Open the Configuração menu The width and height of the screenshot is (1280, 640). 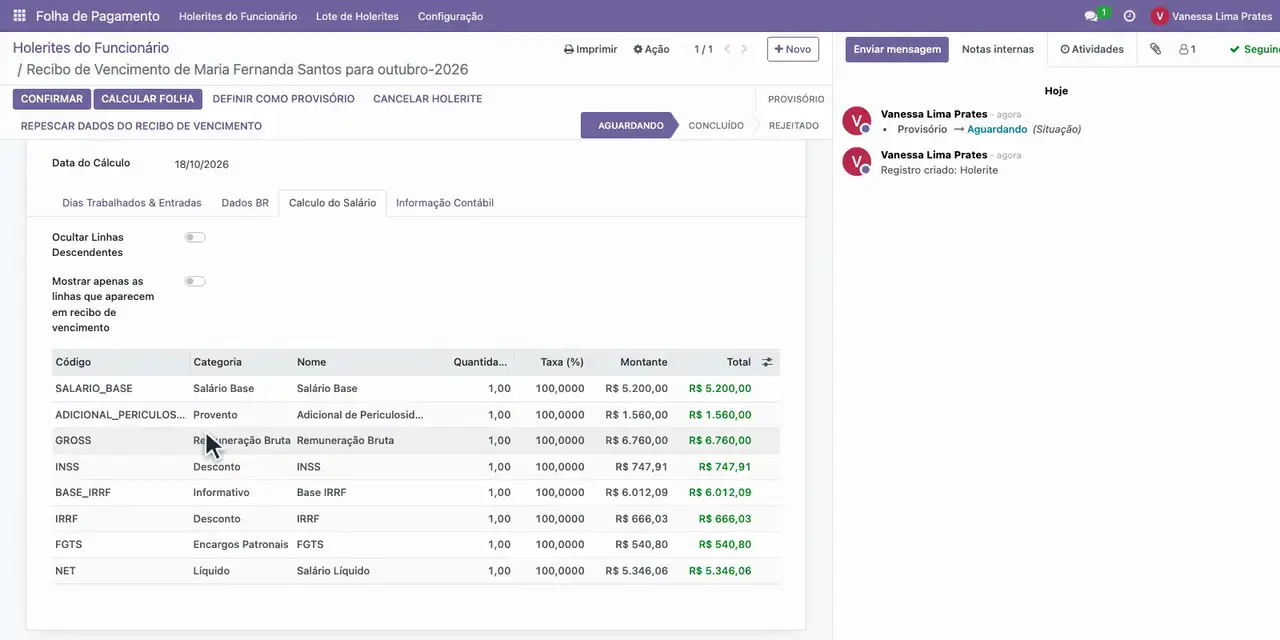(450, 16)
